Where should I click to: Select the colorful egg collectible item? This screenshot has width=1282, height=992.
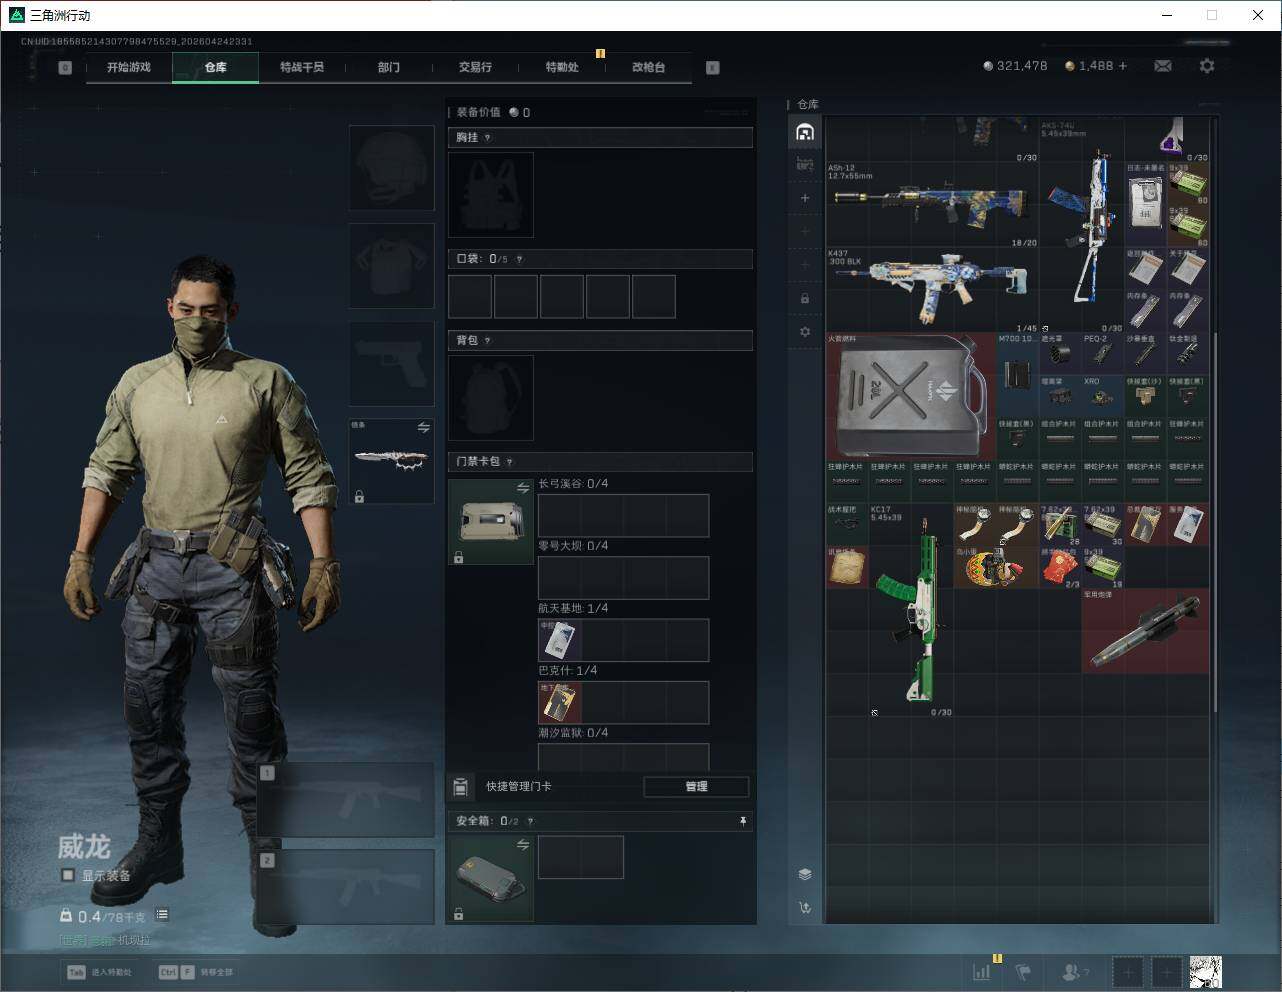pyautogui.click(x=996, y=567)
